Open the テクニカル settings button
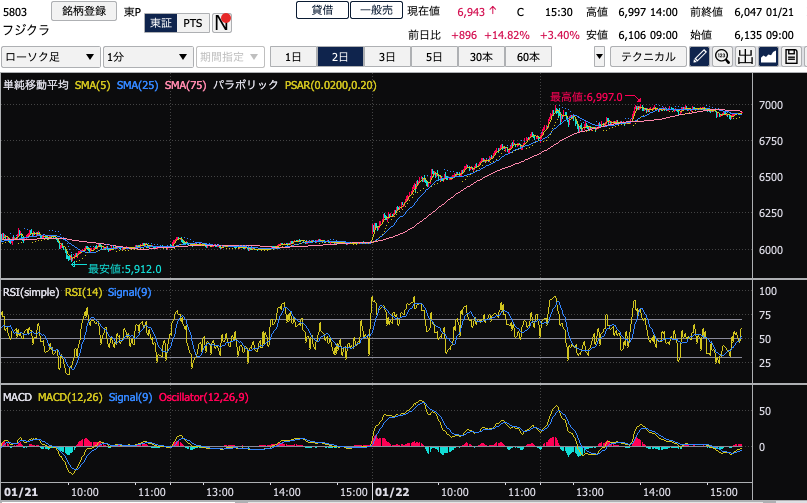Screen dimensions: 807x503 pos(648,57)
